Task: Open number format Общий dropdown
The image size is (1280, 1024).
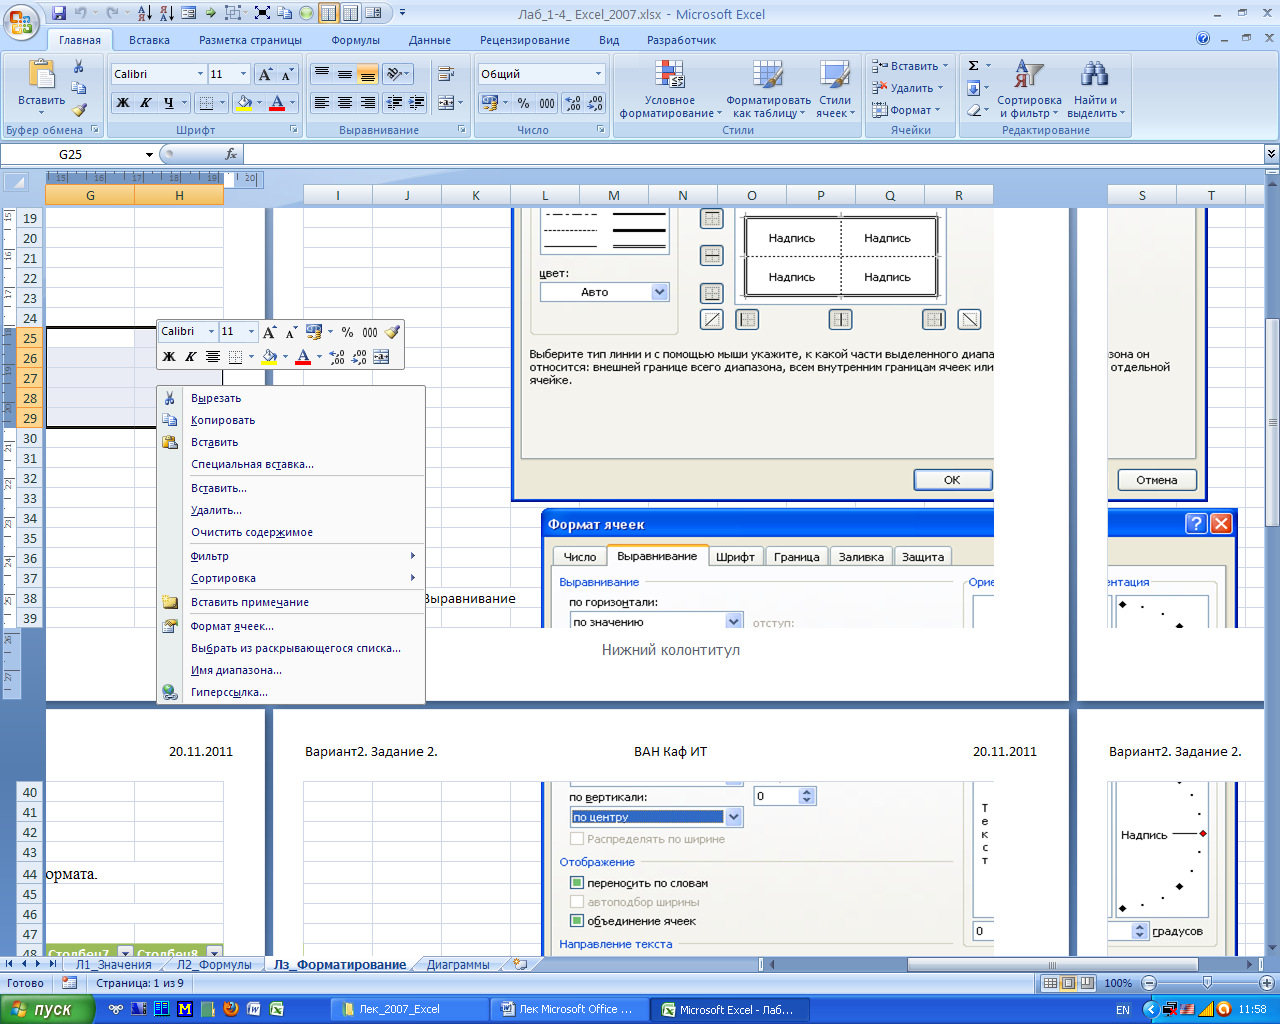Action: click(x=599, y=74)
